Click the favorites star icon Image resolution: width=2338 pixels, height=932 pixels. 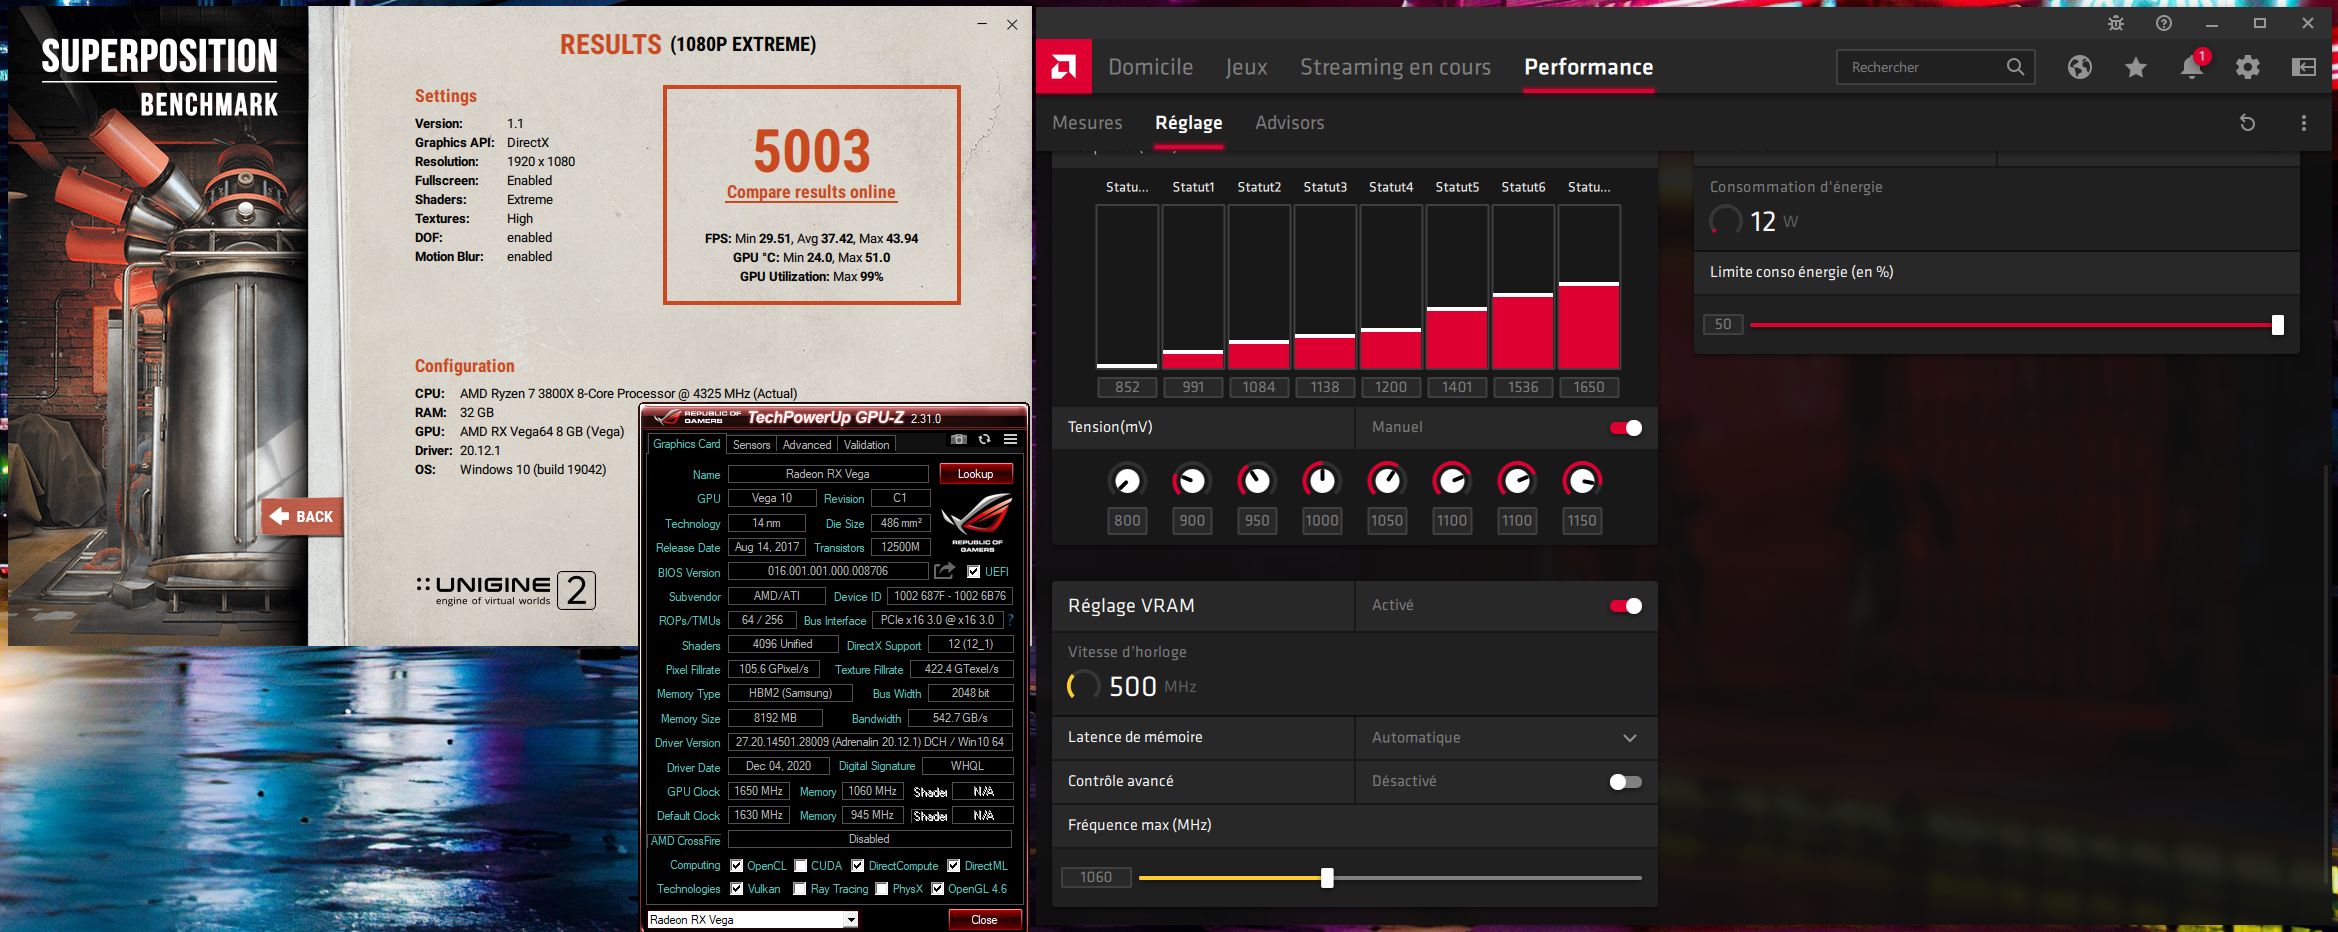tap(2136, 67)
